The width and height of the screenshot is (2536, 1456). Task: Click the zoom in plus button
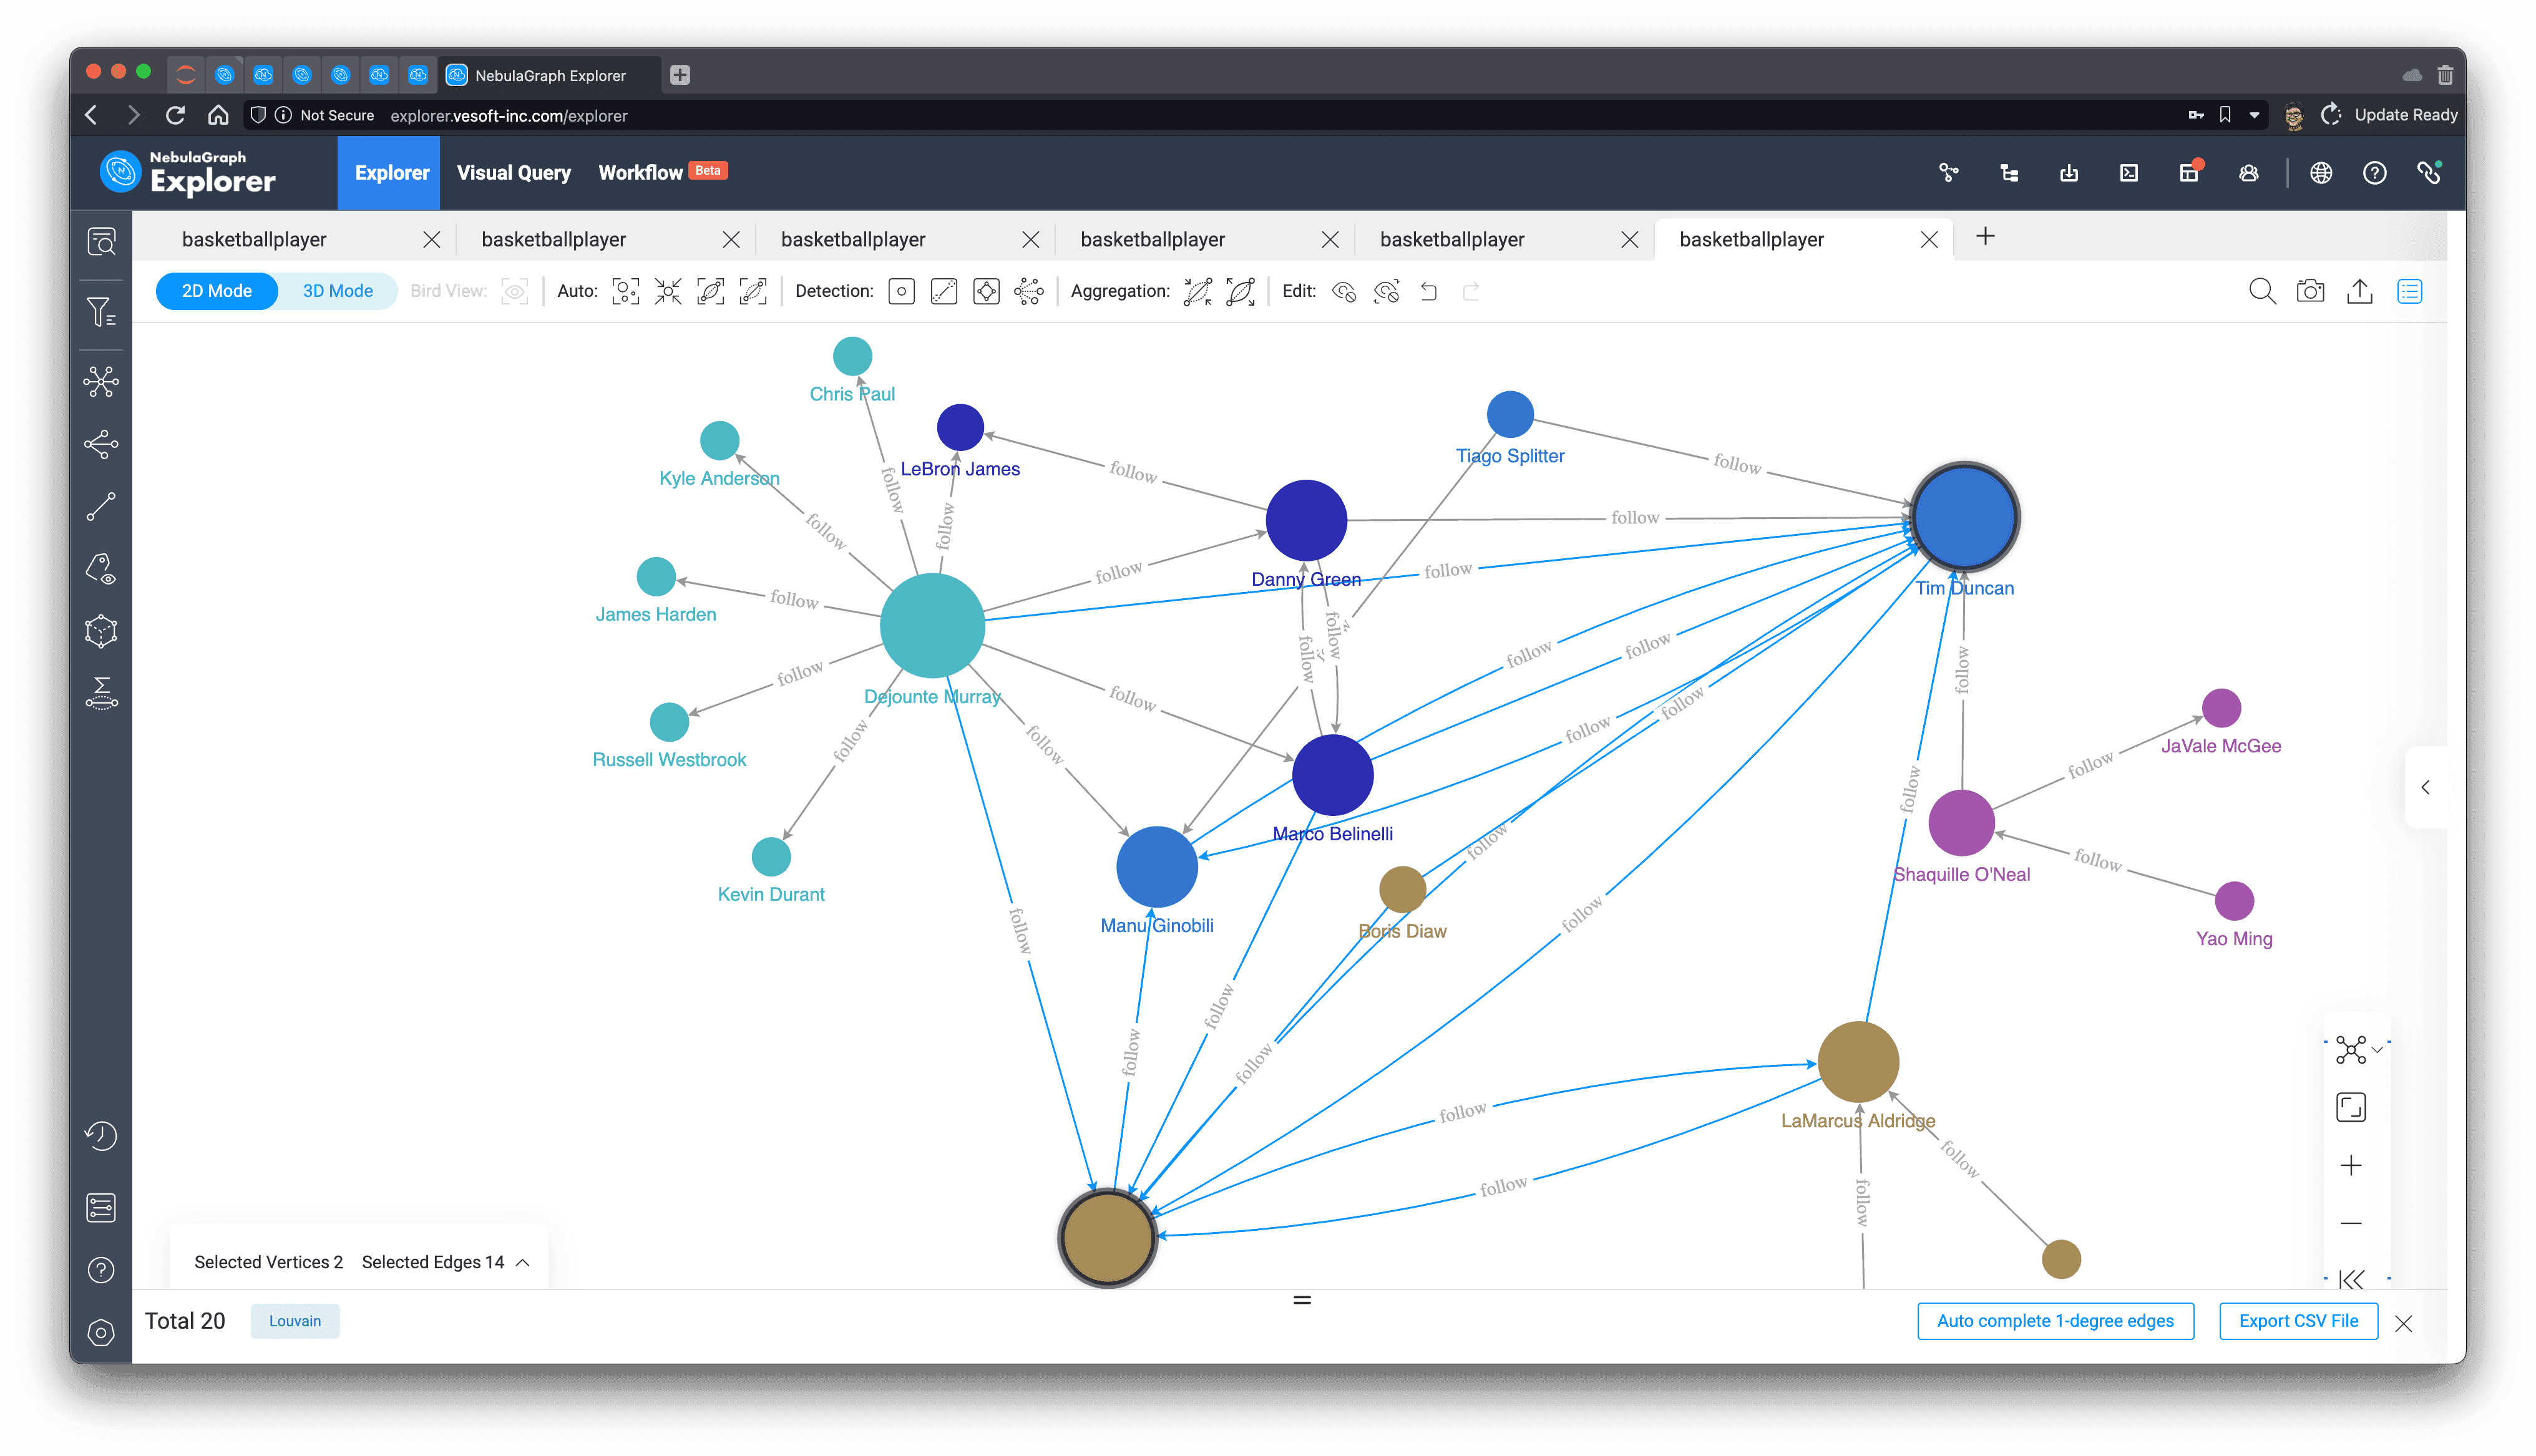point(2351,1165)
